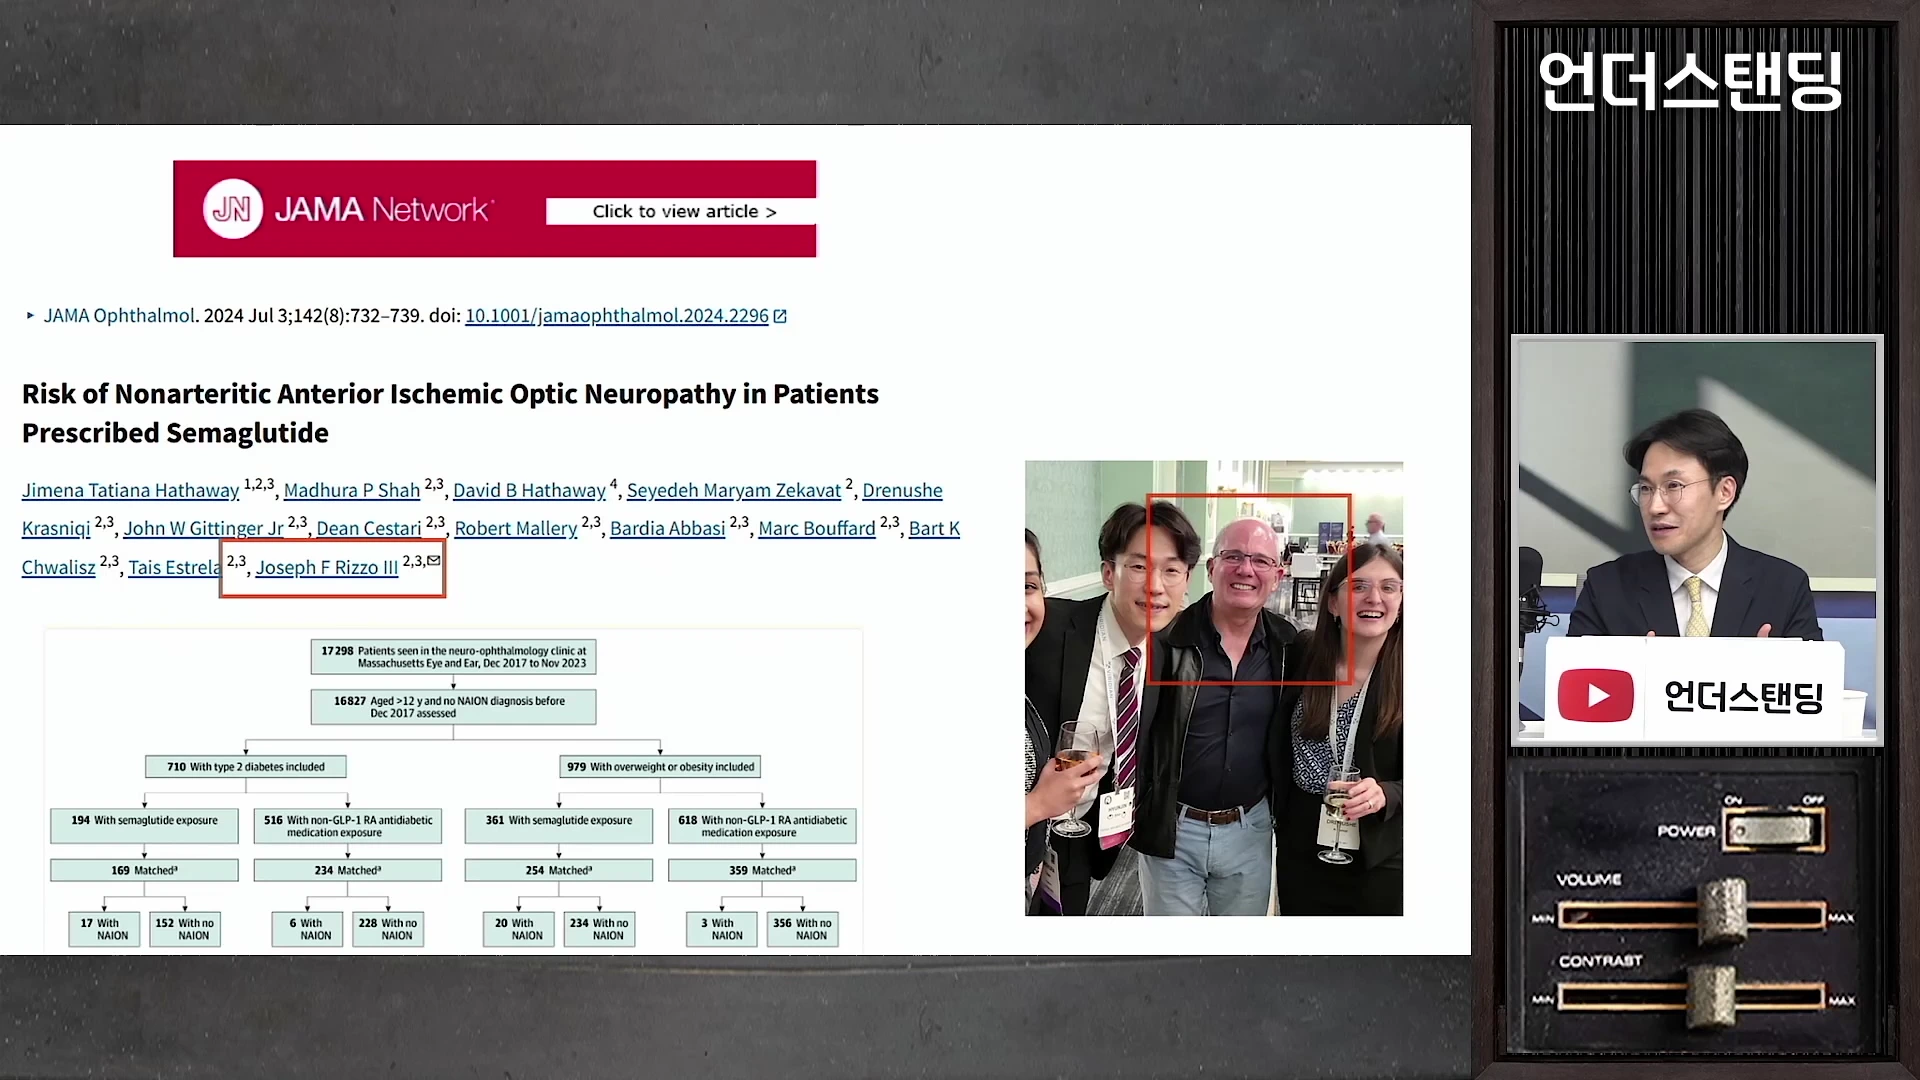Open the DOI 10.1001/jamaophthalmol.2024.2296 link
The width and height of the screenshot is (1920, 1080).
pyautogui.click(x=616, y=316)
